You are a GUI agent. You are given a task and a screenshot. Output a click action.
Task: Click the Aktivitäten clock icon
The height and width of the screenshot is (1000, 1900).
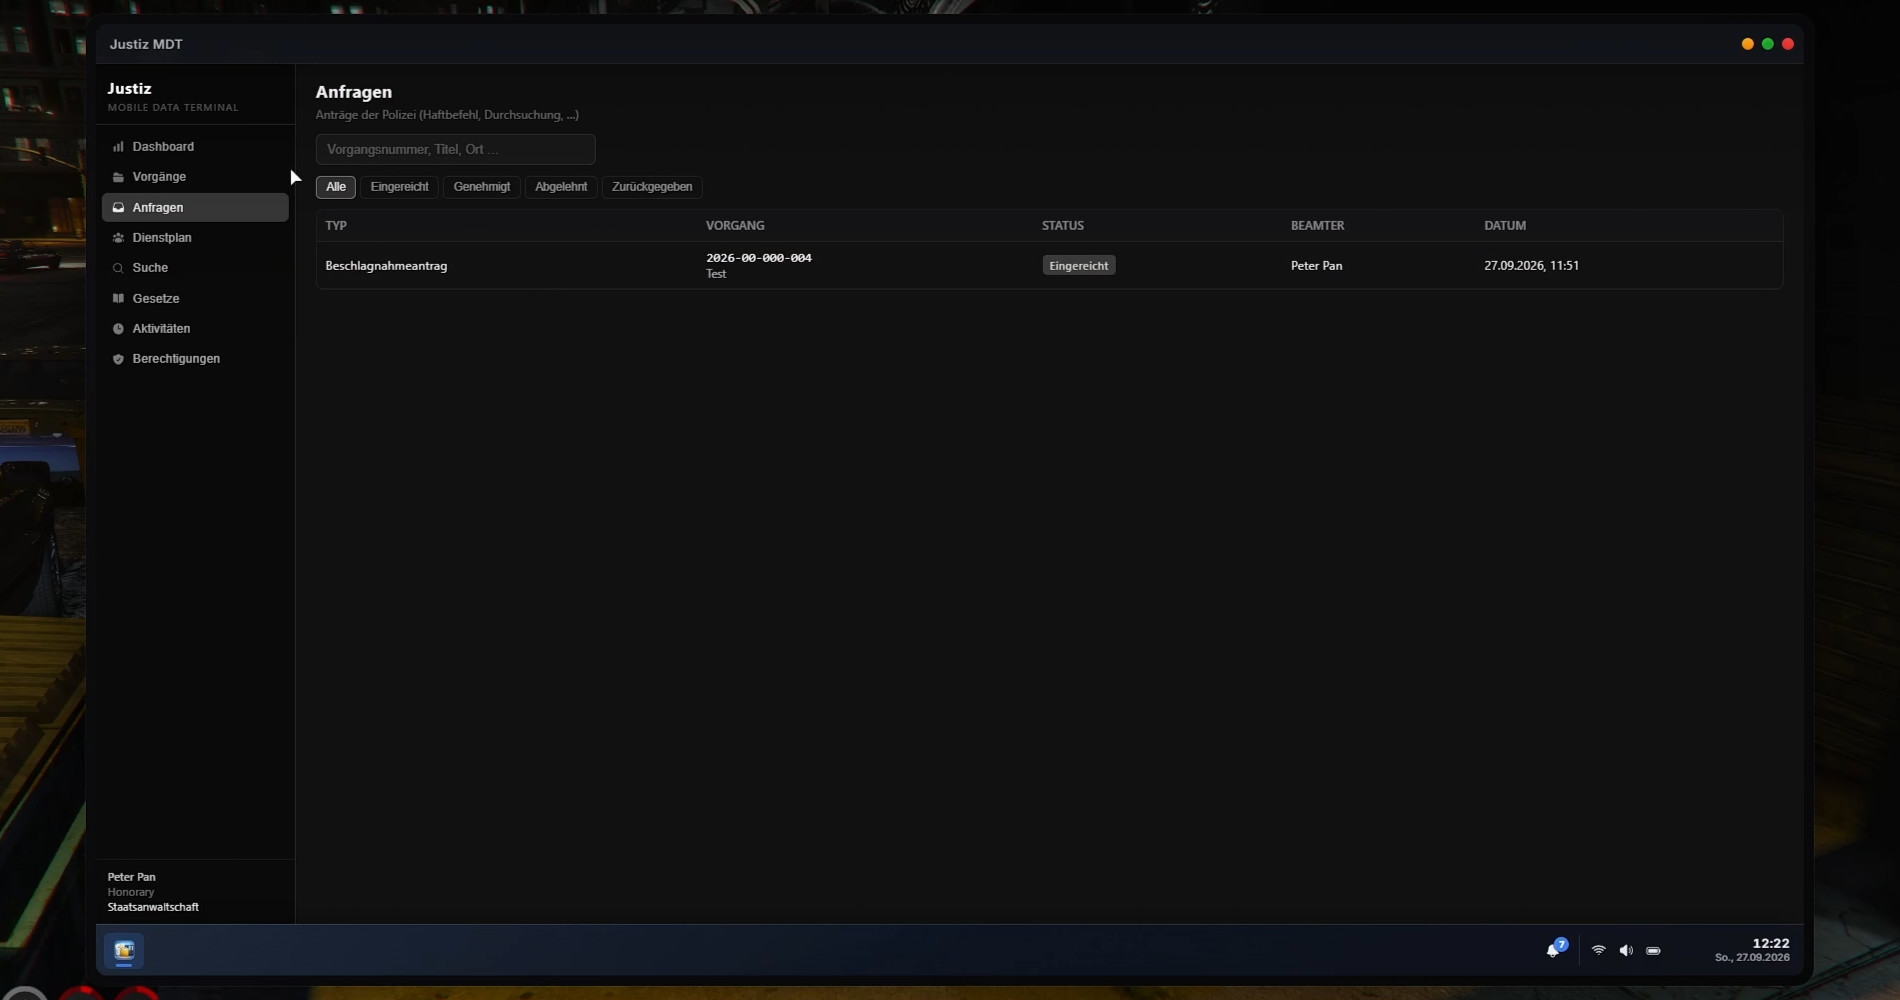[x=118, y=329]
